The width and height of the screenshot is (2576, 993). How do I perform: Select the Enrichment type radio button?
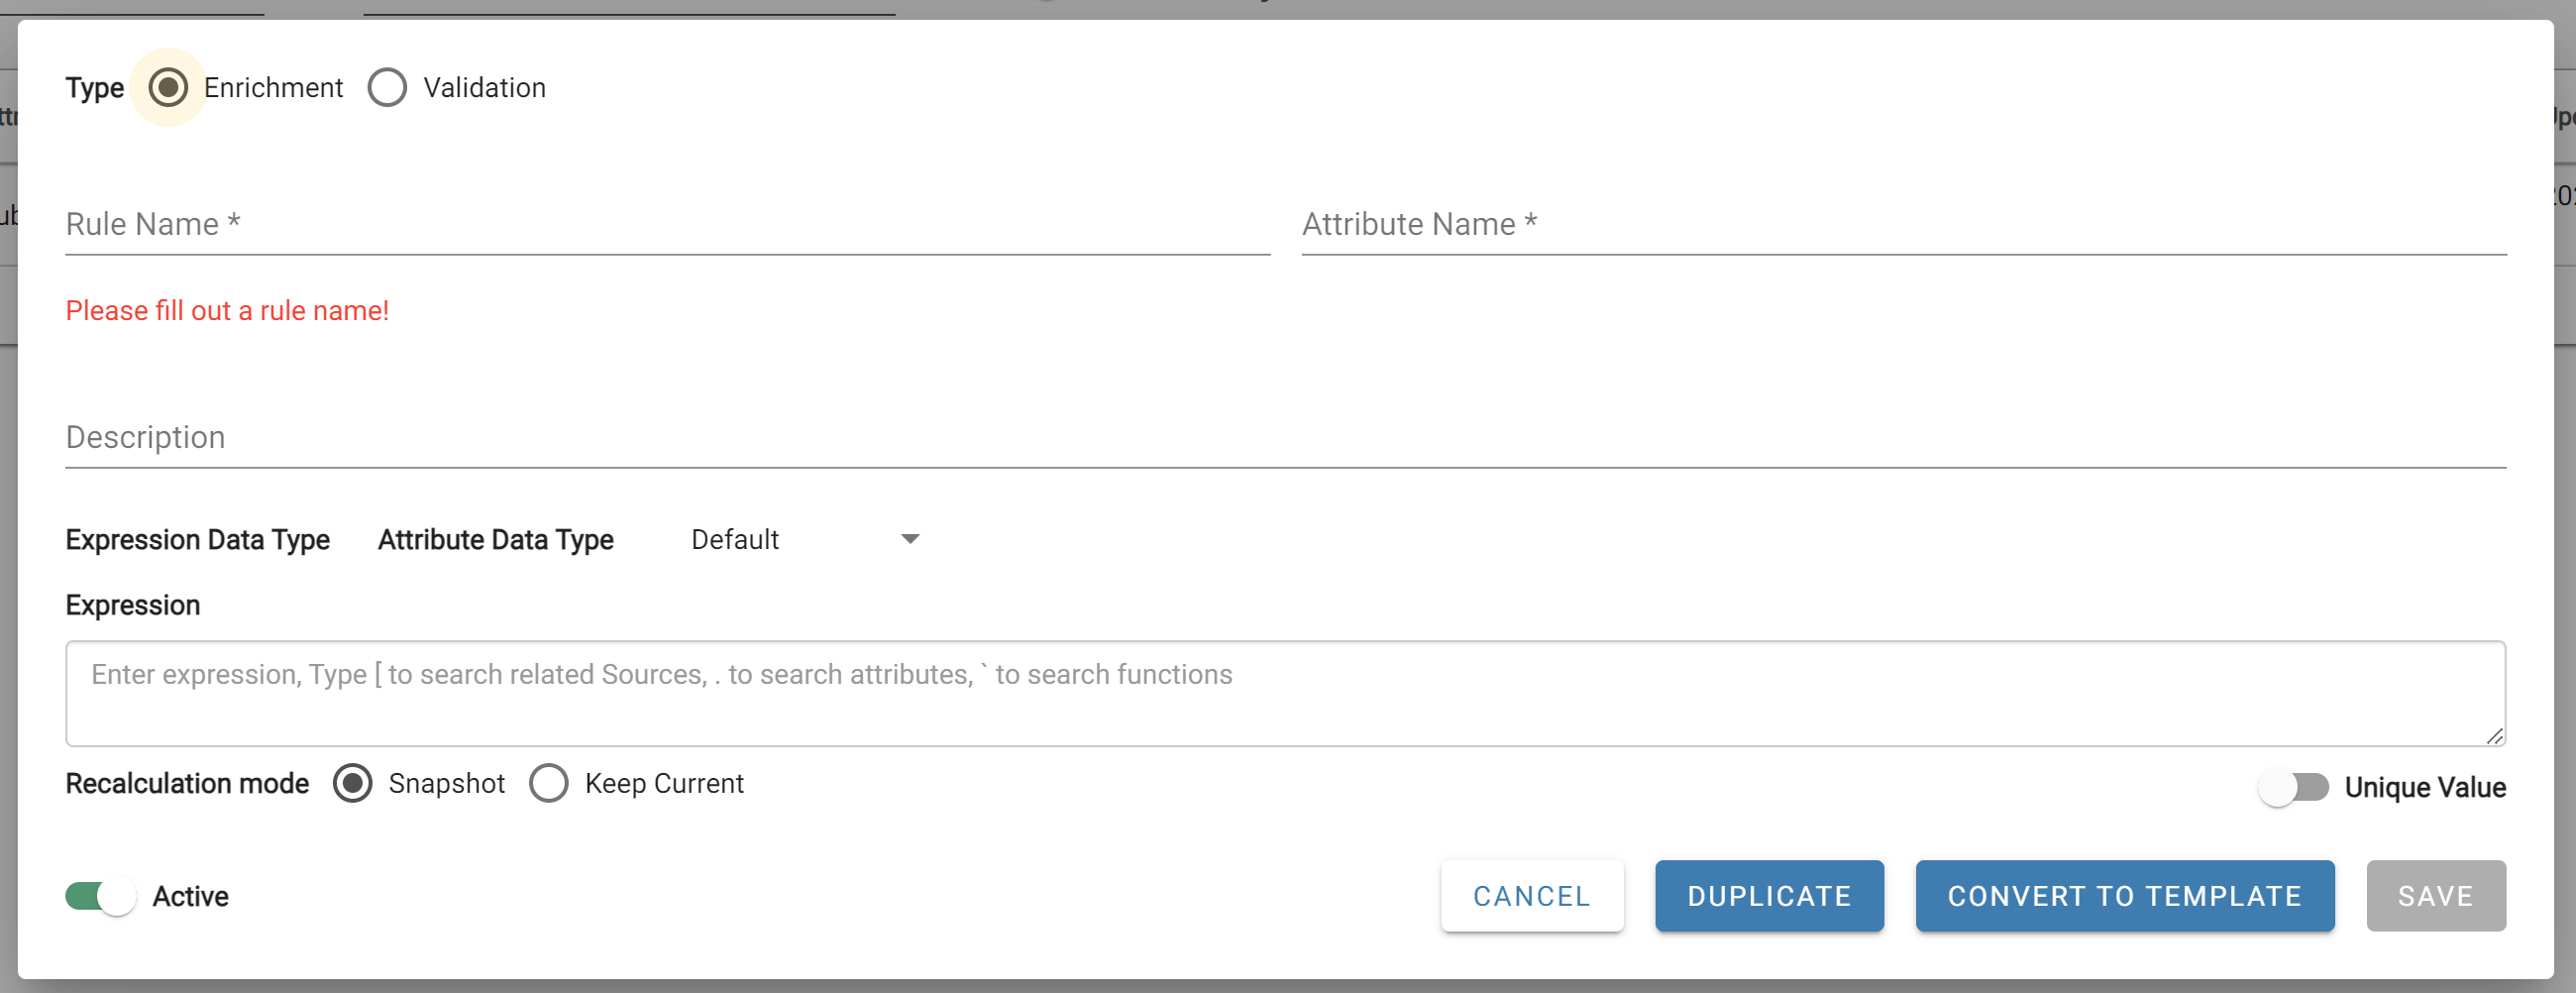tap(168, 88)
